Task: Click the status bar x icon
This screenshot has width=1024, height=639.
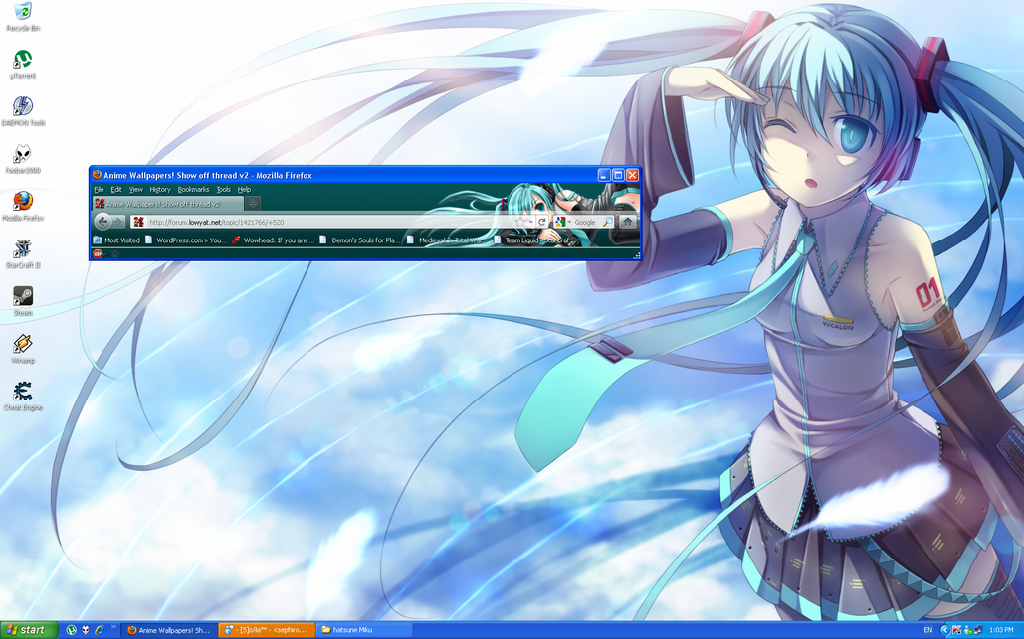Action: pyautogui.click(x=114, y=254)
